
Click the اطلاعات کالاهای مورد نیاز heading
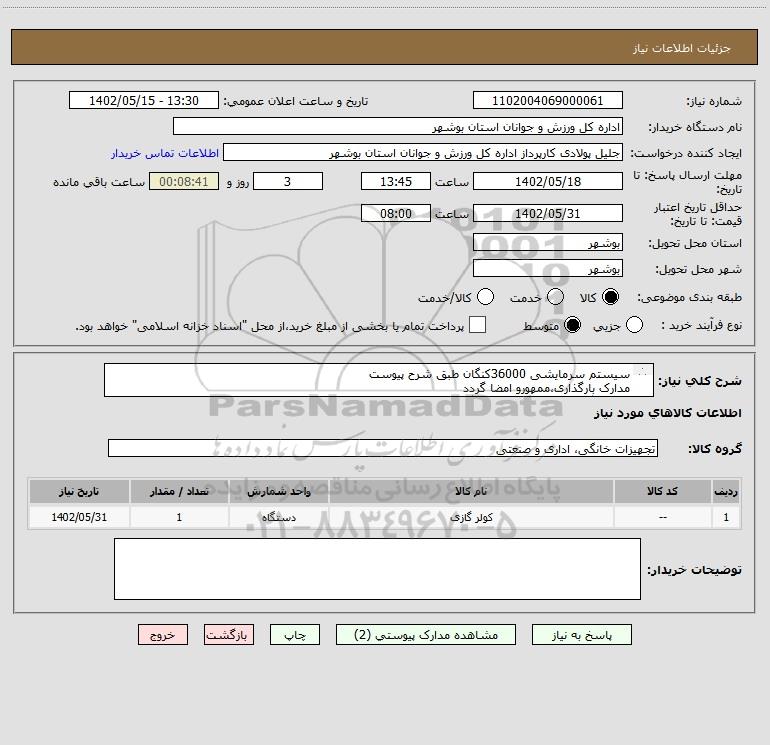click(x=668, y=413)
